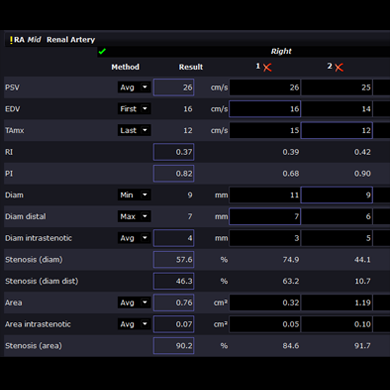Click the Diam distal row label

(26, 216)
